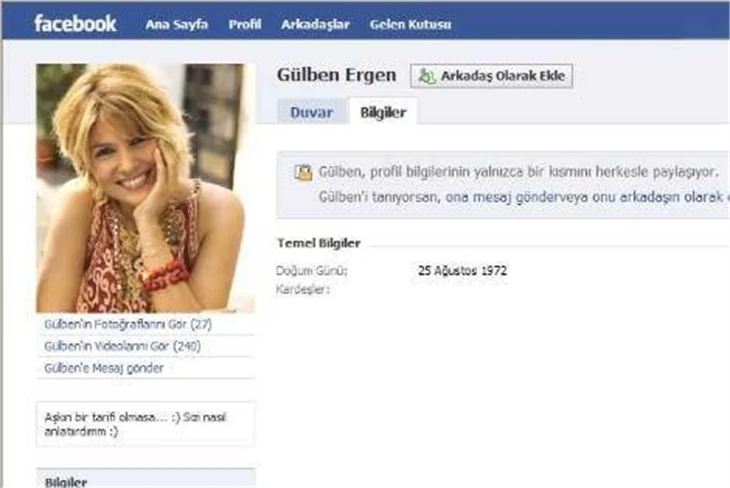Click the Arkadaş Olarak Ekle button
This screenshot has width=730, height=488.
click(x=491, y=75)
